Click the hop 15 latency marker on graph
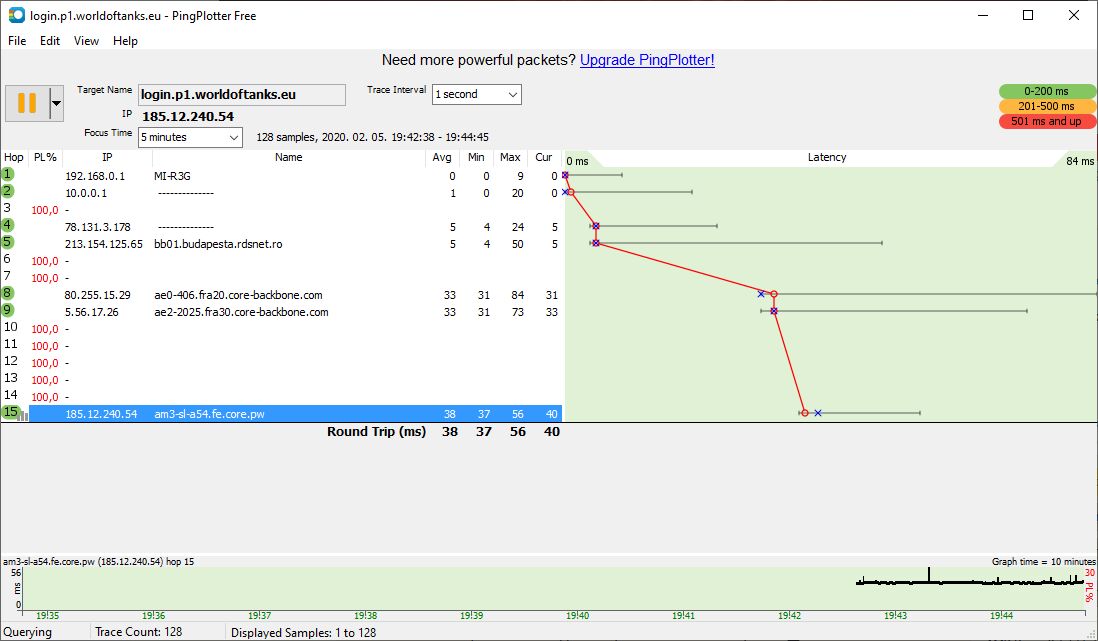 click(805, 413)
